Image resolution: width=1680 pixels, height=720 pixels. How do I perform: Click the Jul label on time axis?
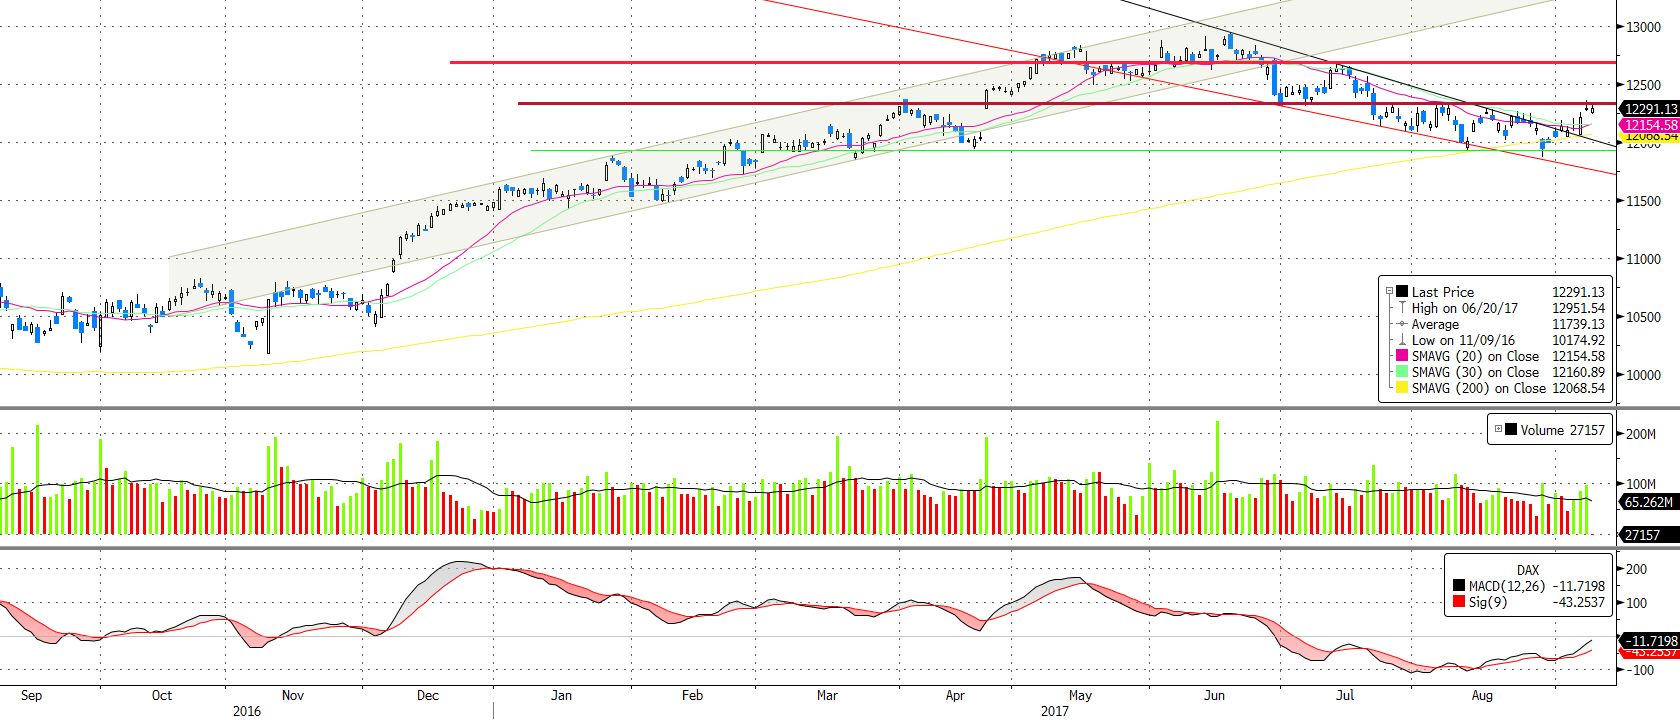click(x=1345, y=695)
